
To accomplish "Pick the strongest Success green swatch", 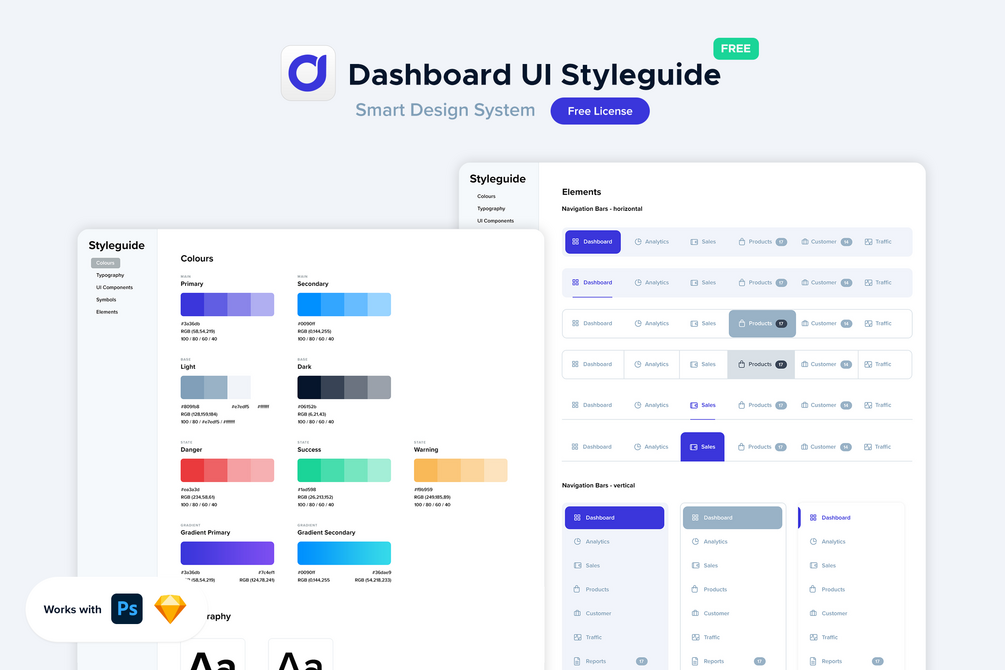I will pyautogui.click(x=309, y=470).
